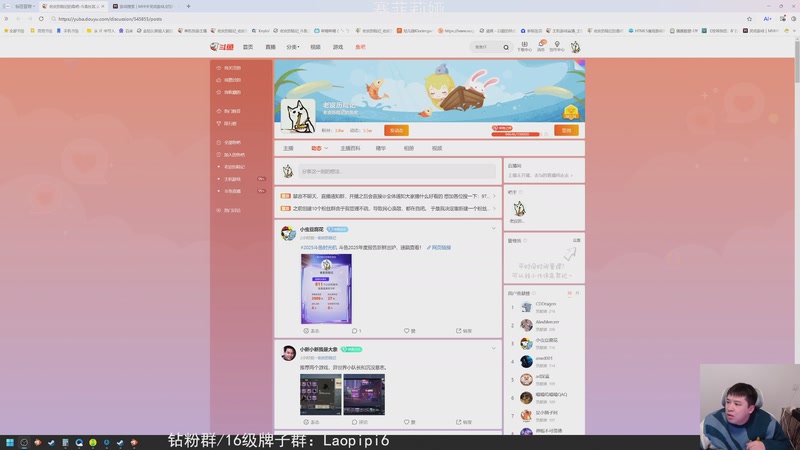The height and width of the screenshot is (450, 800).
Task: Select the 精华 tab
Action: coord(381,148)
